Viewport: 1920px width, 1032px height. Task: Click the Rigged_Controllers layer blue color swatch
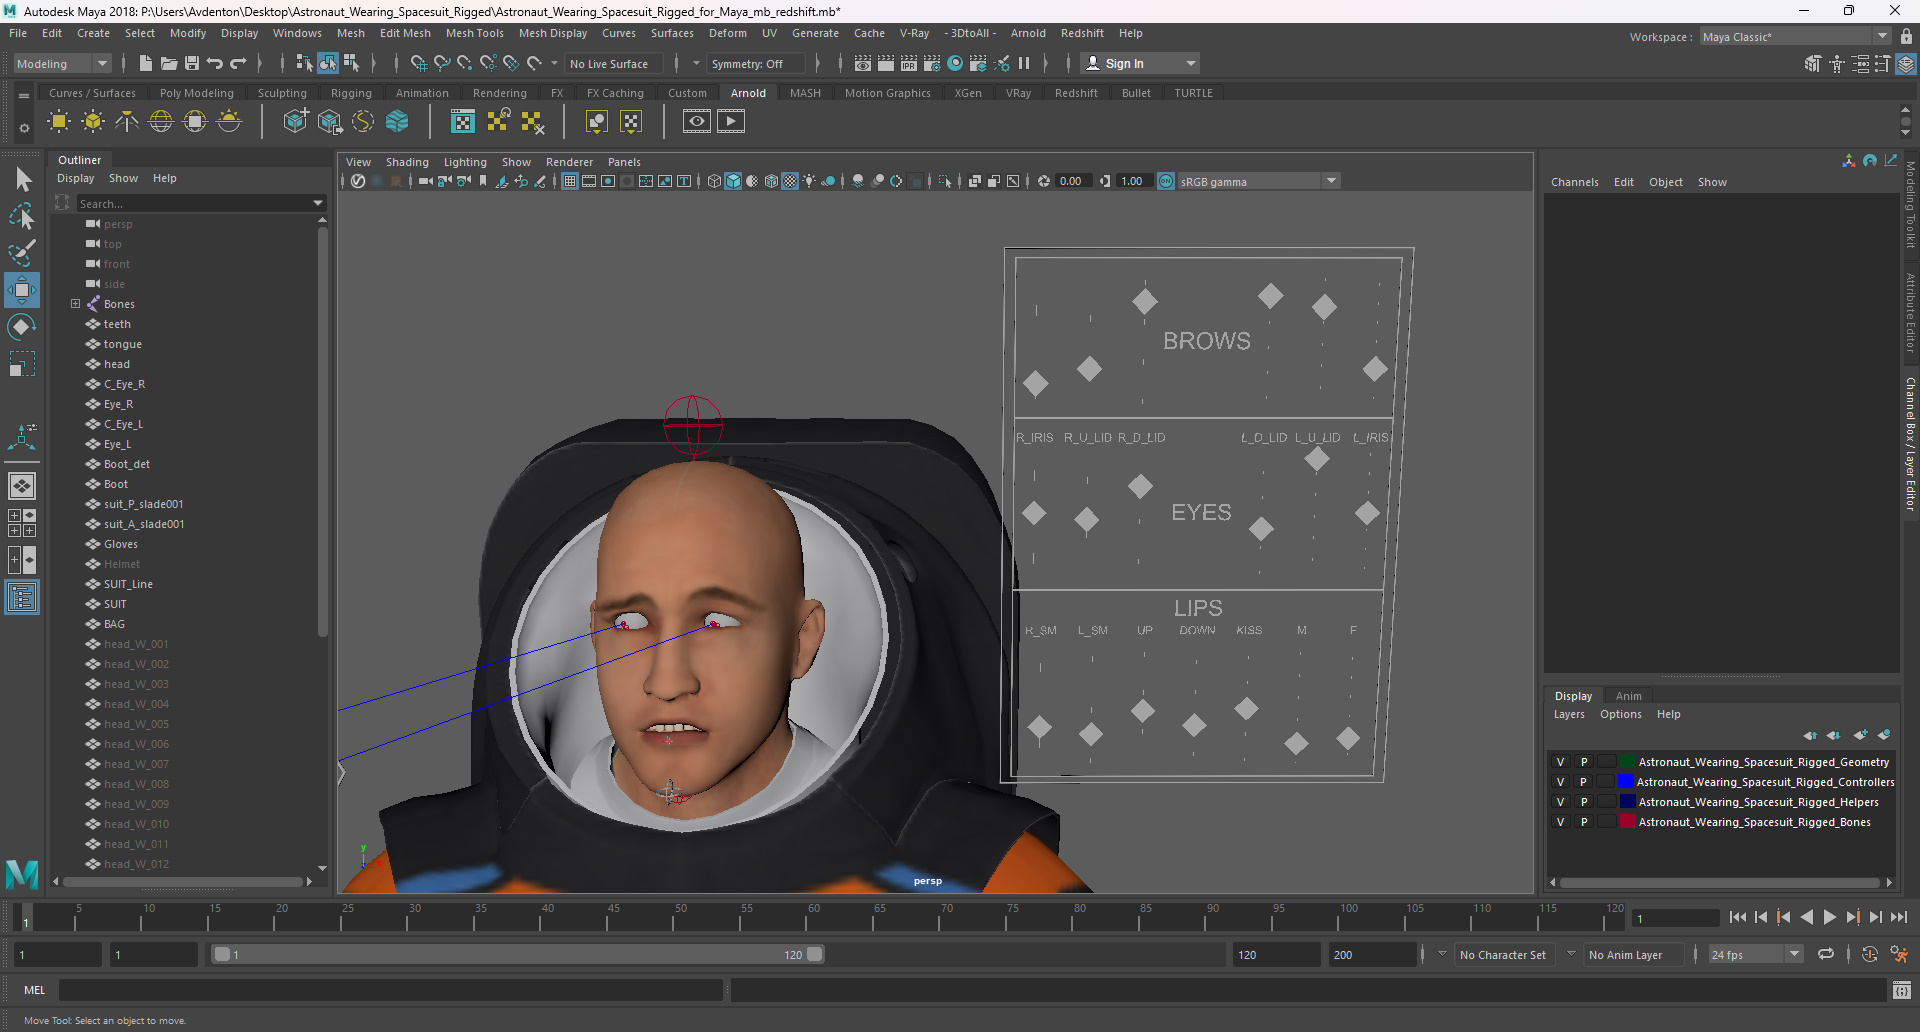[x=1626, y=782]
